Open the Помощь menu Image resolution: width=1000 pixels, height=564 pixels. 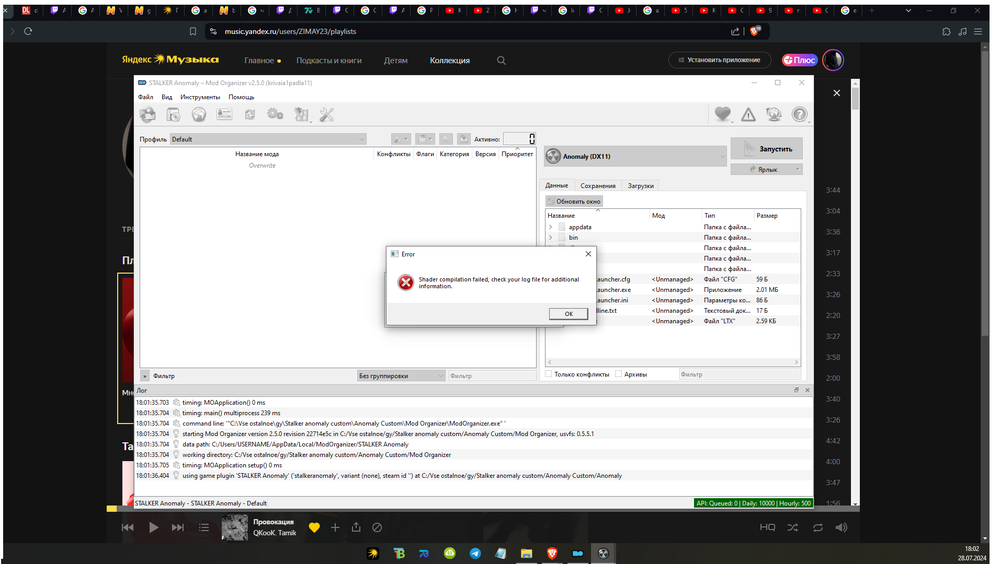coord(241,97)
